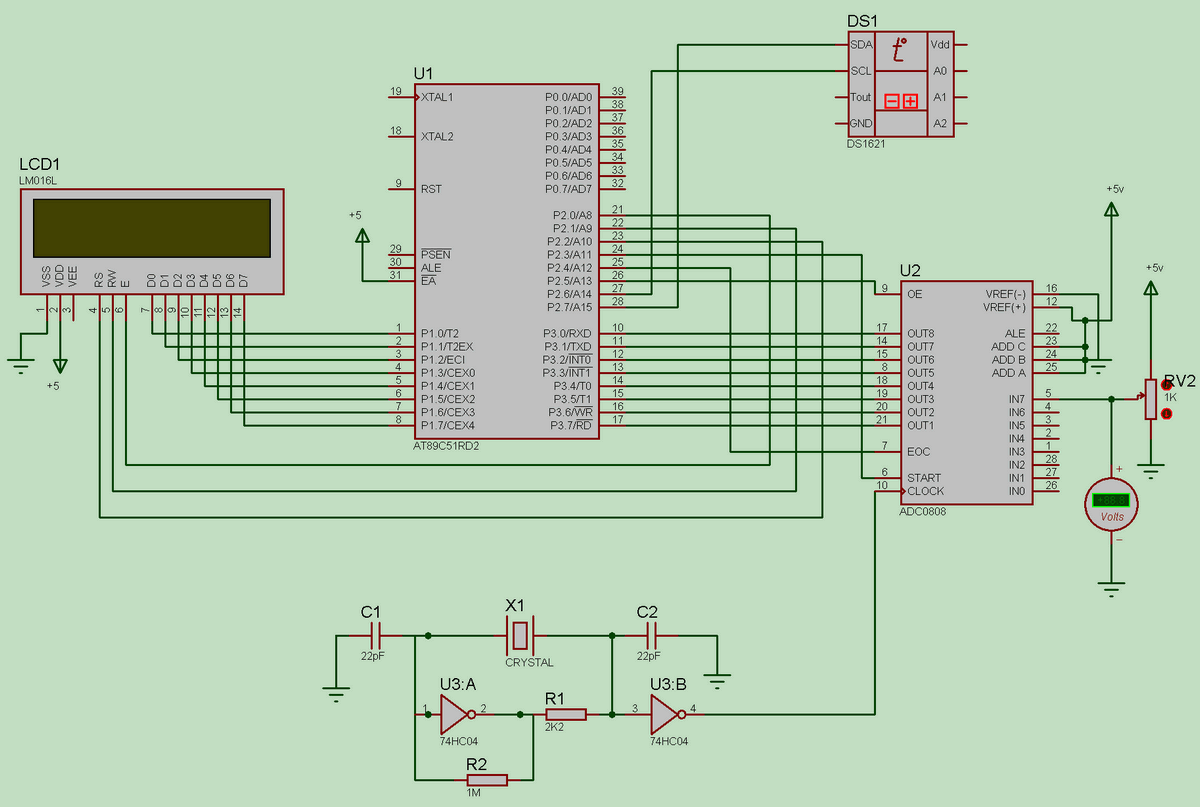1200x807 pixels.
Task: Click the +5 power terminal feeding U1 EA pin
Action: pos(362,234)
